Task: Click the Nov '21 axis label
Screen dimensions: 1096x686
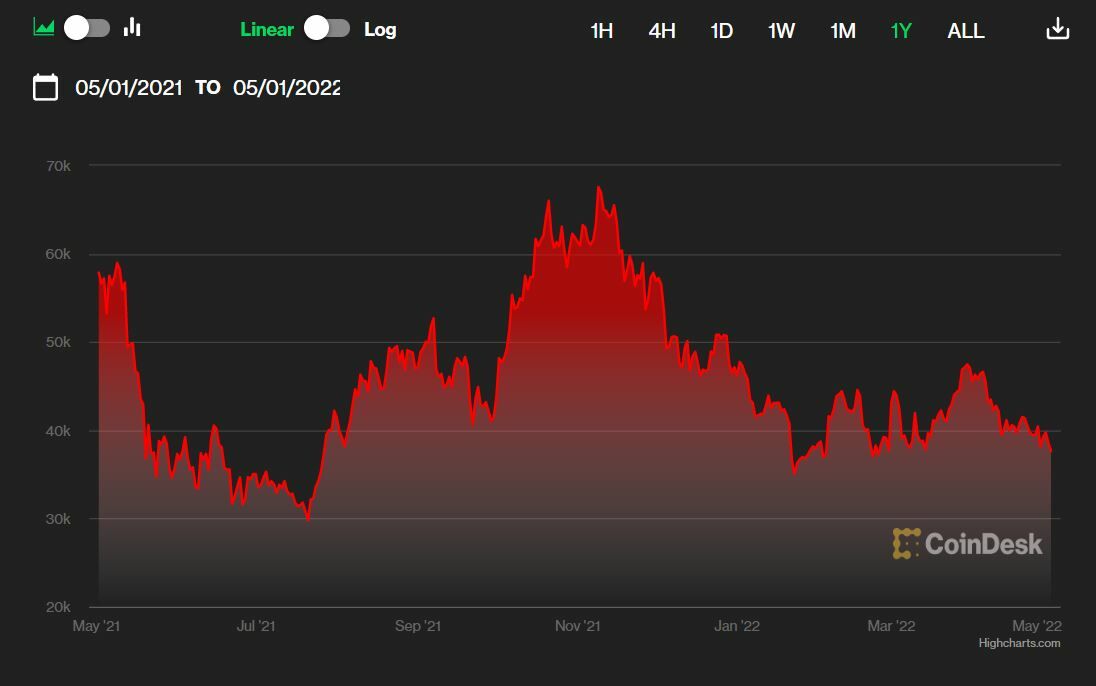Action: 577,626
